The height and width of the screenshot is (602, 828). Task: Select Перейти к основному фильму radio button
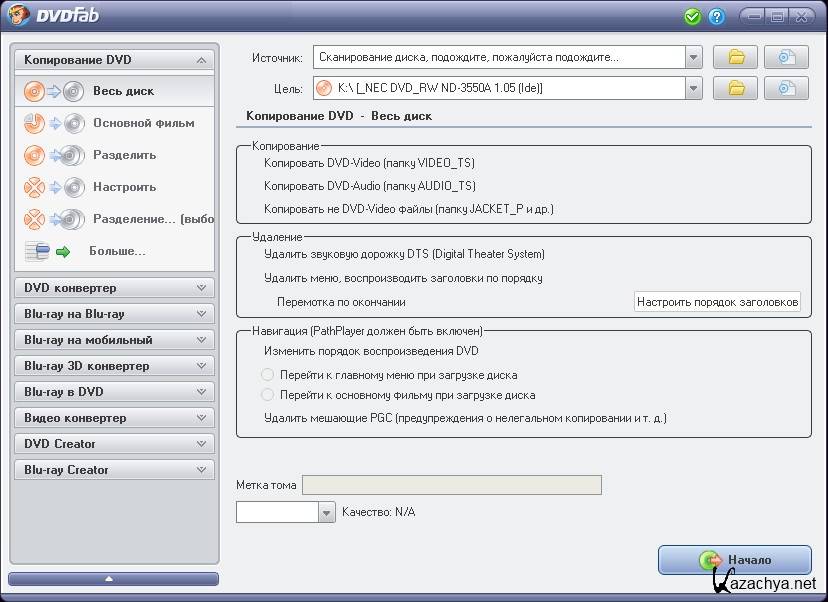pyautogui.click(x=267, y=395)
